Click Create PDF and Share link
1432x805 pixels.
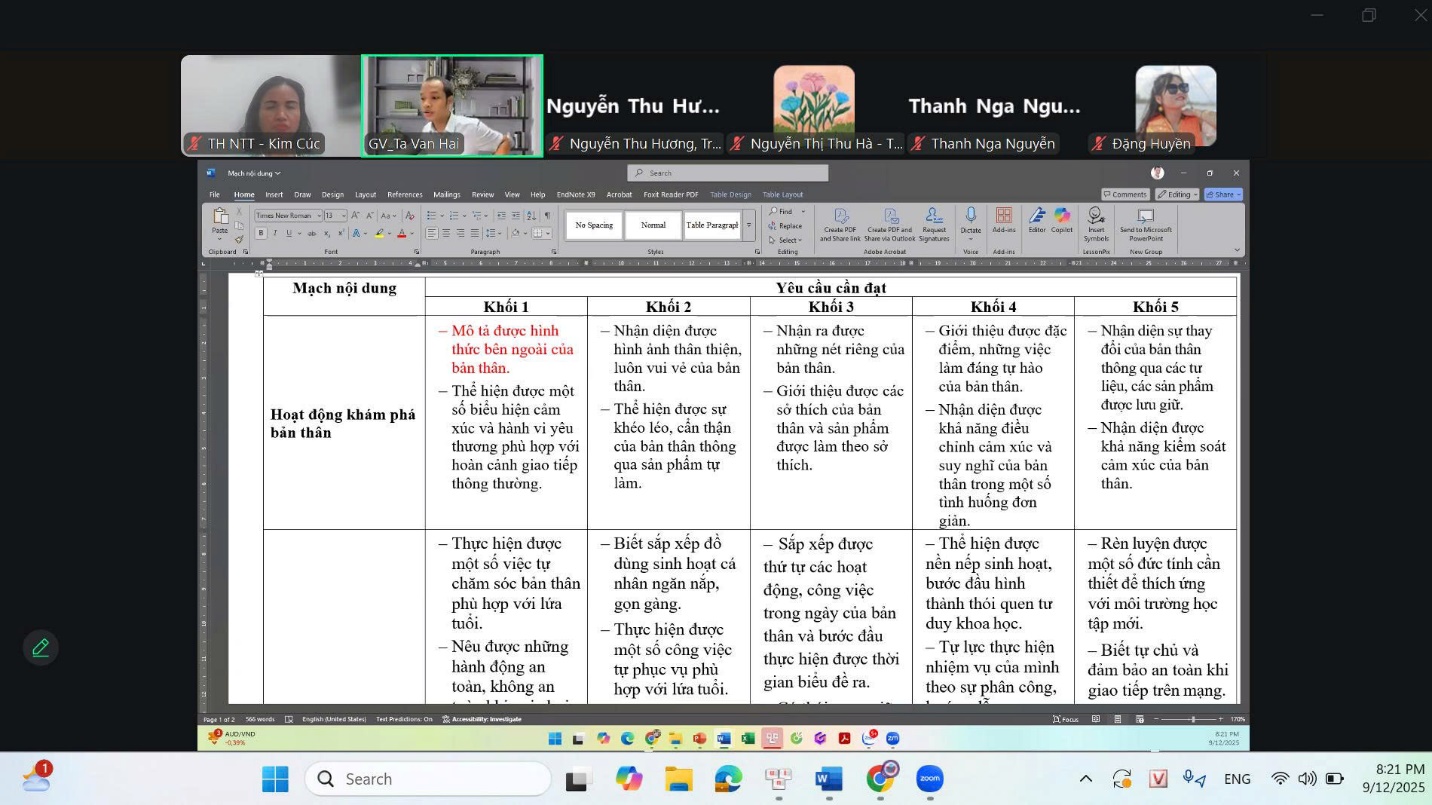pos(841,217)
